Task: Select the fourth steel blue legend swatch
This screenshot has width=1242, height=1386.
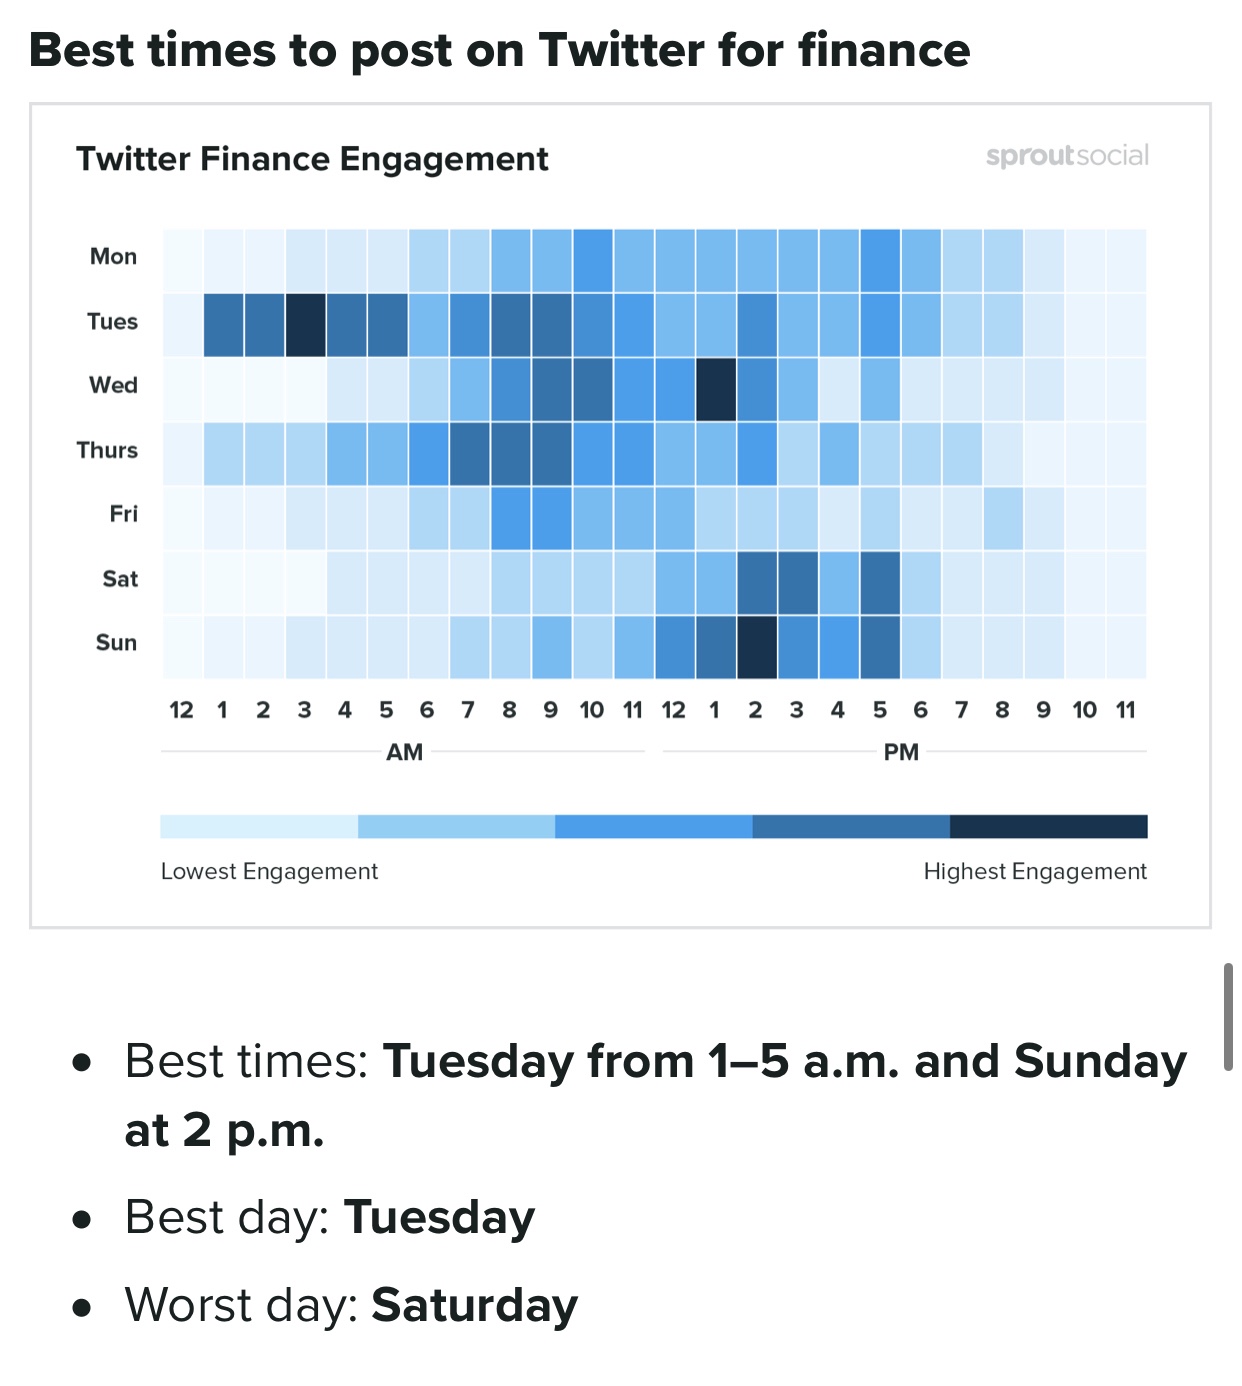Action: tap(850, 826)
